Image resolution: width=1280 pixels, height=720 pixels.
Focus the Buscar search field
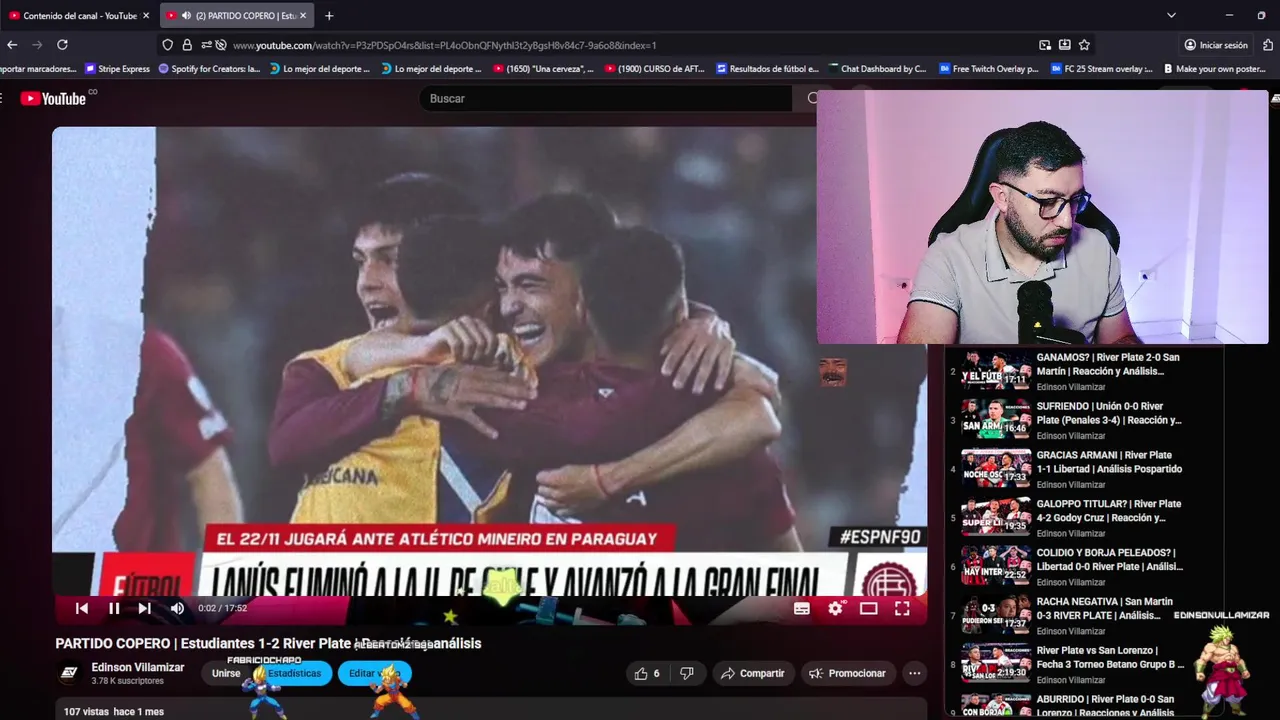tap(605, 98)
